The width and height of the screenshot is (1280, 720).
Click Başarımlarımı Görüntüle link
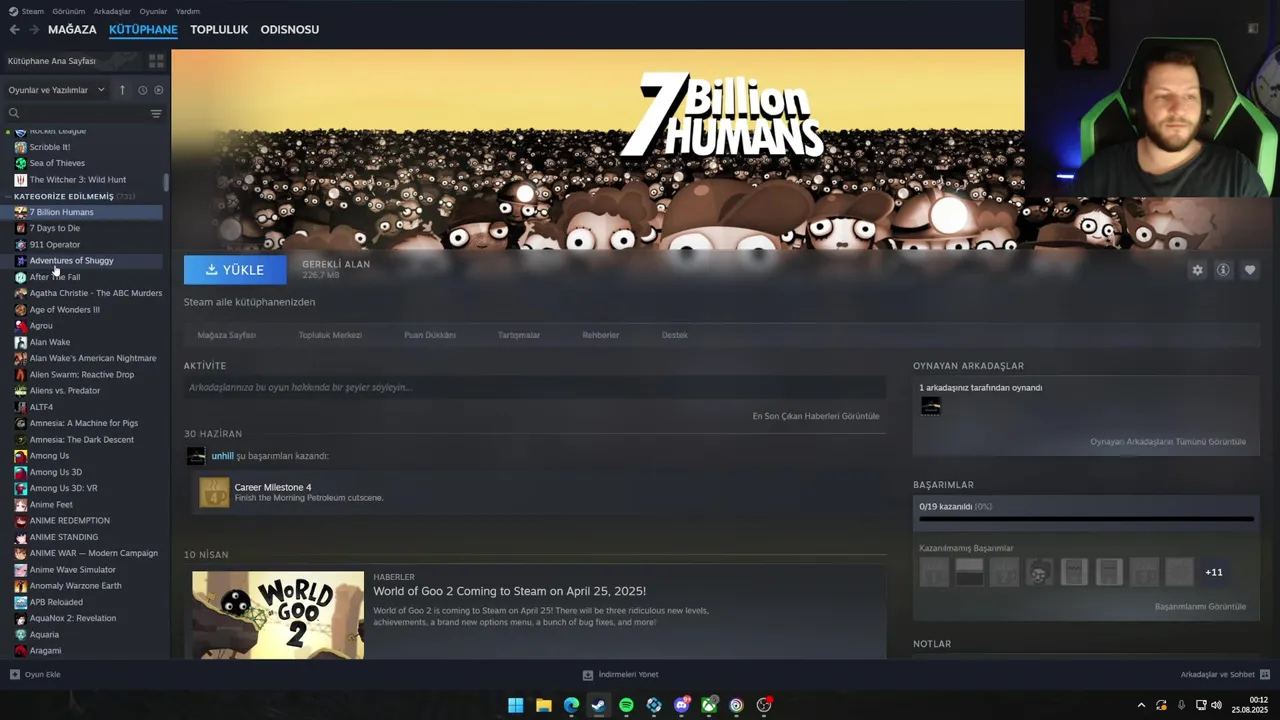(1200, 607)
